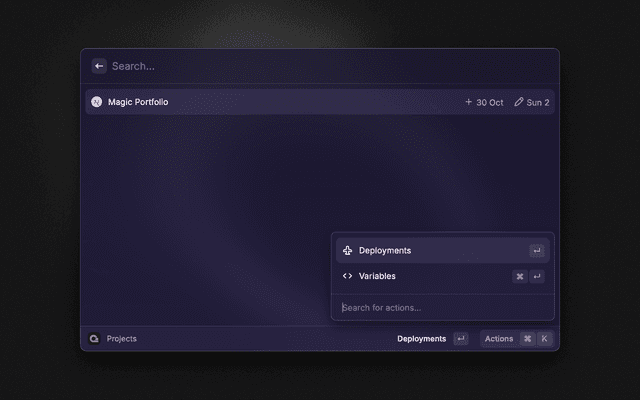Toggle the Actions panel from the footer

click(x=498, y=339)
